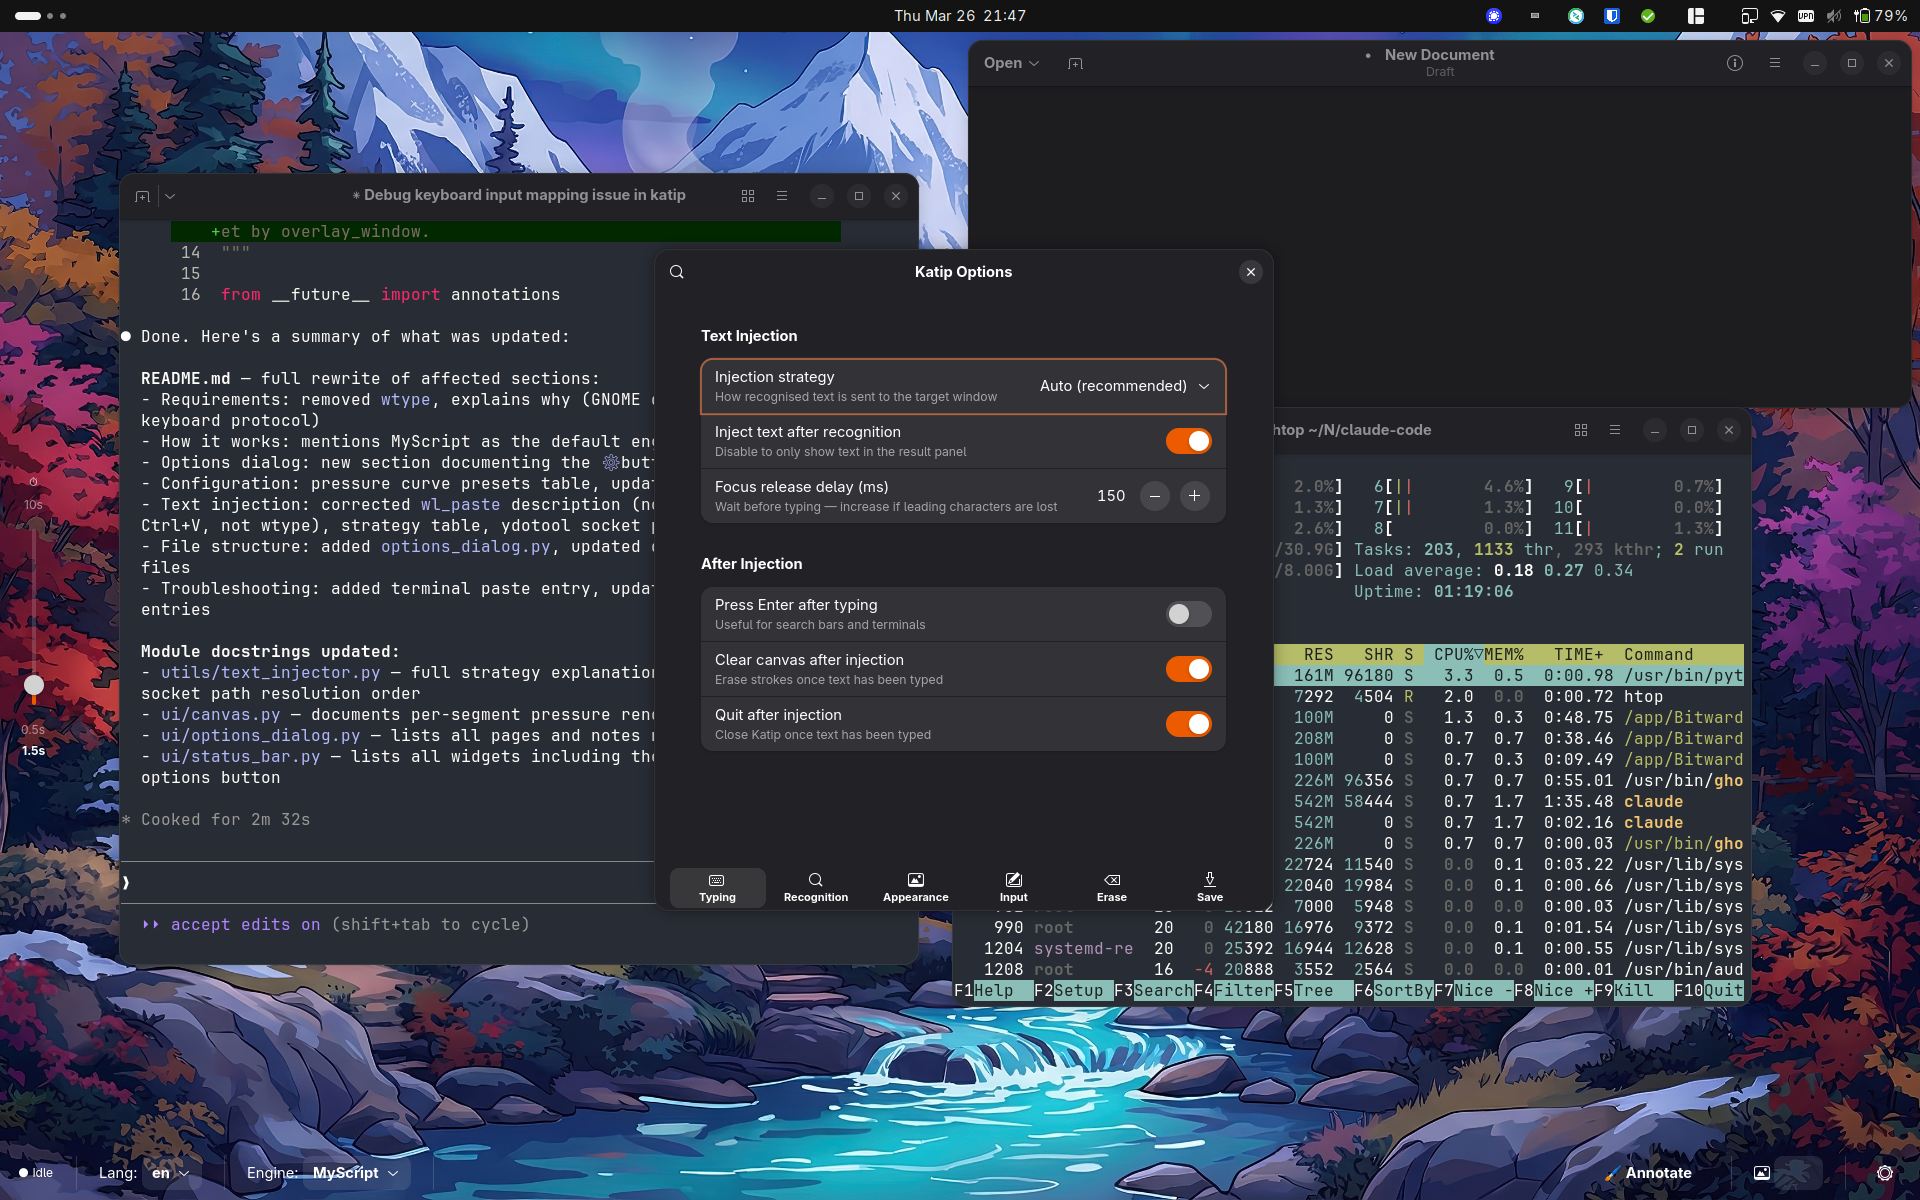Screen dimensions: 1920x1200
Task: Click the image icon beside Annotate
Action: coord(1762,1173)
